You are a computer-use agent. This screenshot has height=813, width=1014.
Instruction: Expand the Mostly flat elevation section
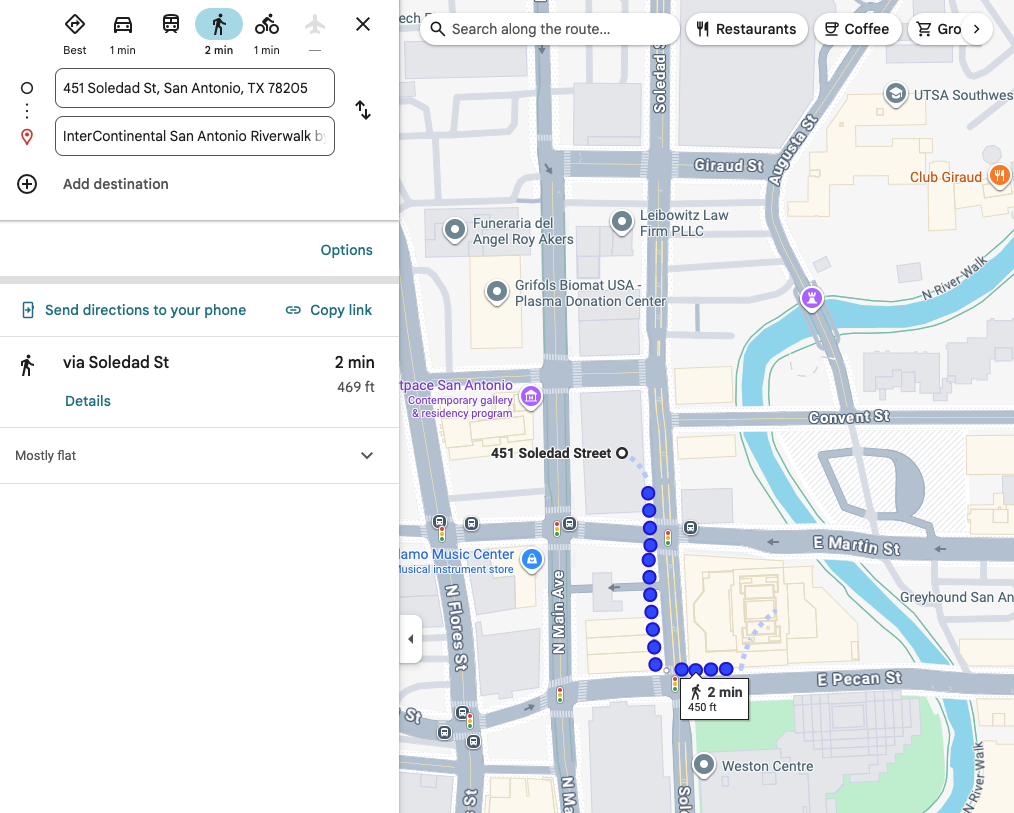tap(199, 455)
